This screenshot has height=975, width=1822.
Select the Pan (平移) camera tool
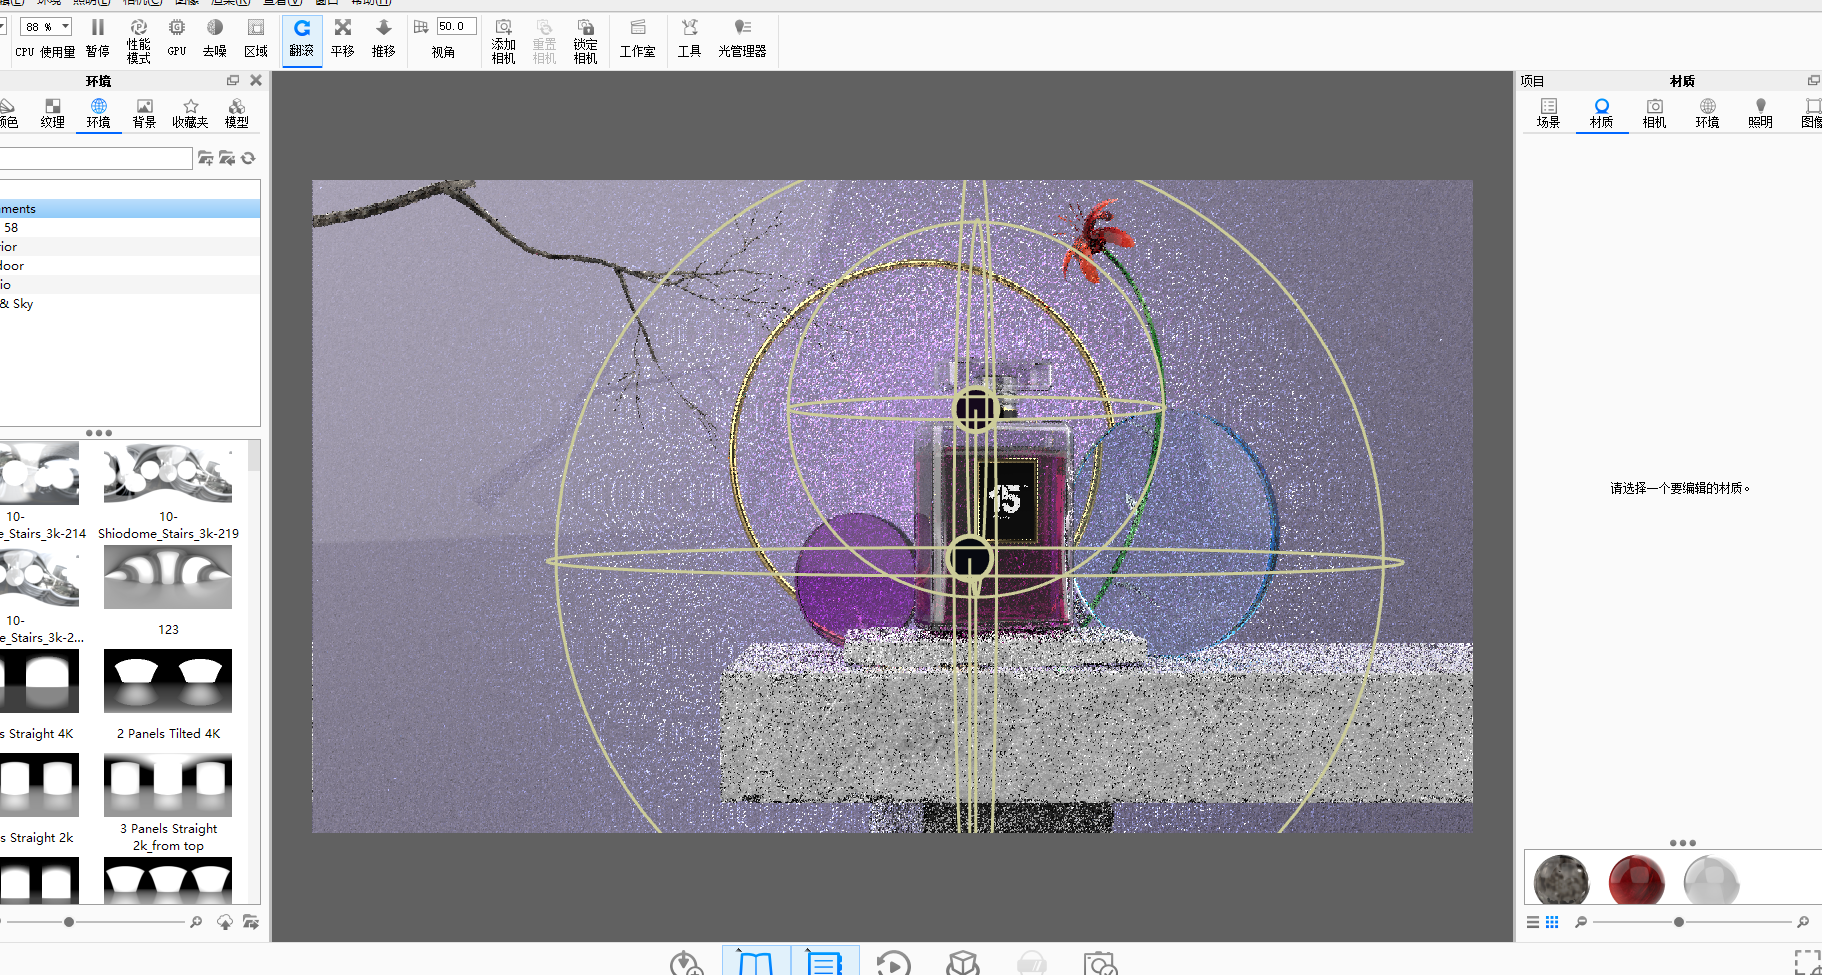click(x=343, y=38)
